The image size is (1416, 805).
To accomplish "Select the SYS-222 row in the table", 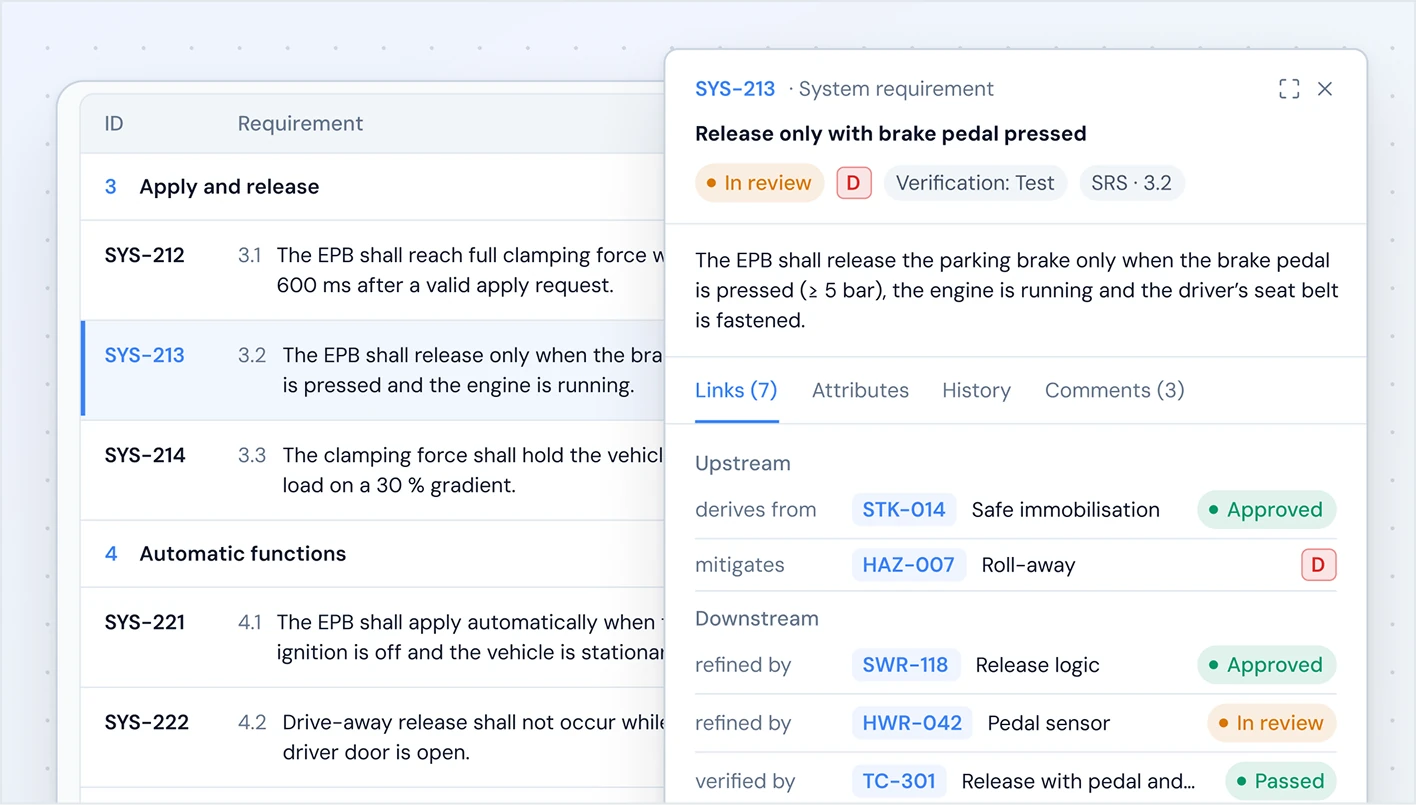I will (x=373, y=737).
